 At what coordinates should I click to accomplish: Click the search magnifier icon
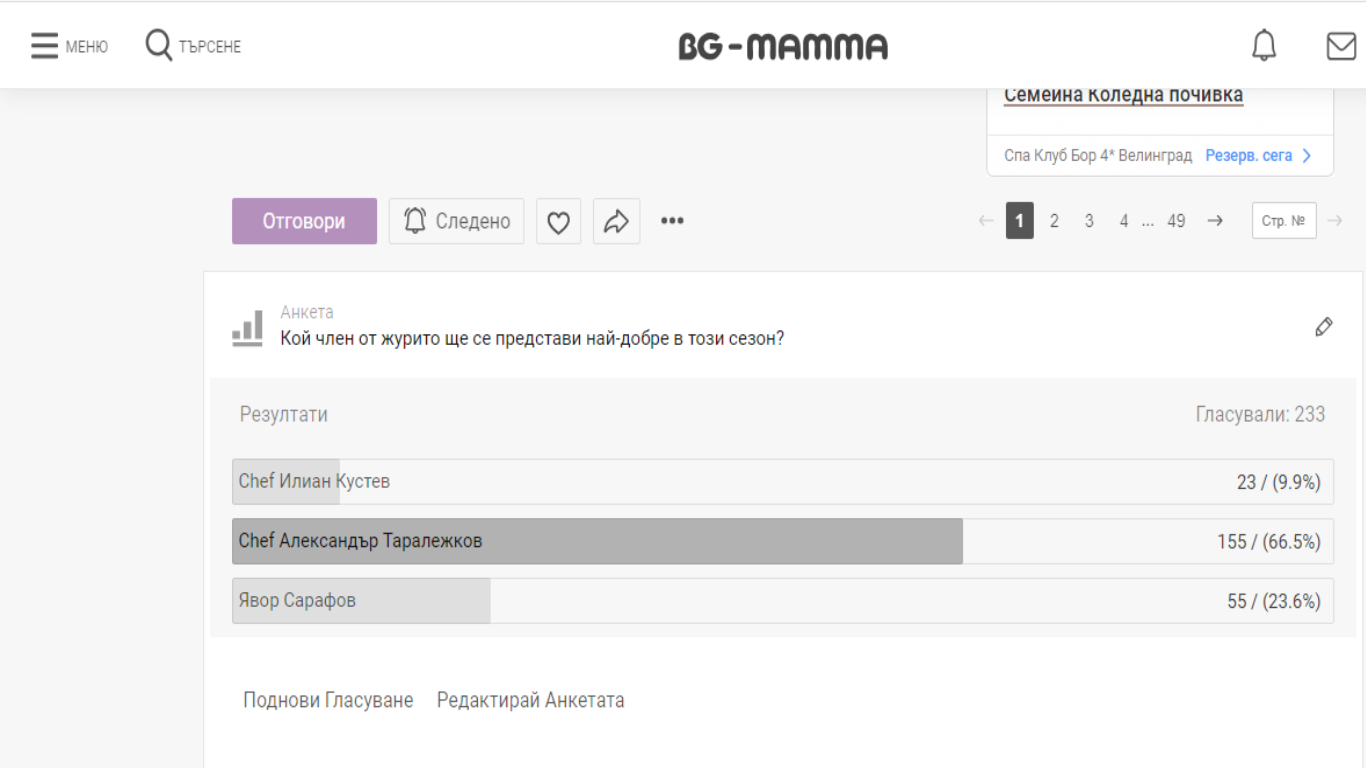(159, 45)
